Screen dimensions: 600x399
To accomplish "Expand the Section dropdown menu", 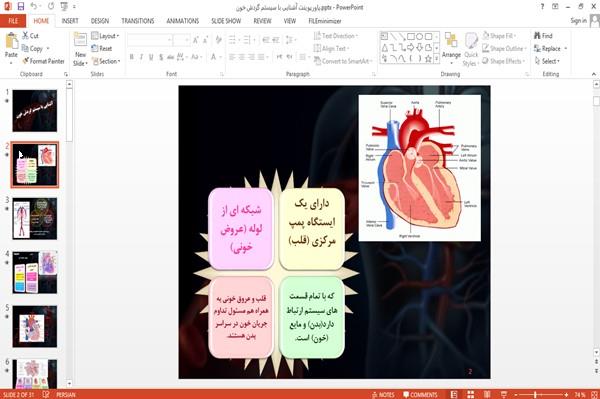I will (106, 61).
